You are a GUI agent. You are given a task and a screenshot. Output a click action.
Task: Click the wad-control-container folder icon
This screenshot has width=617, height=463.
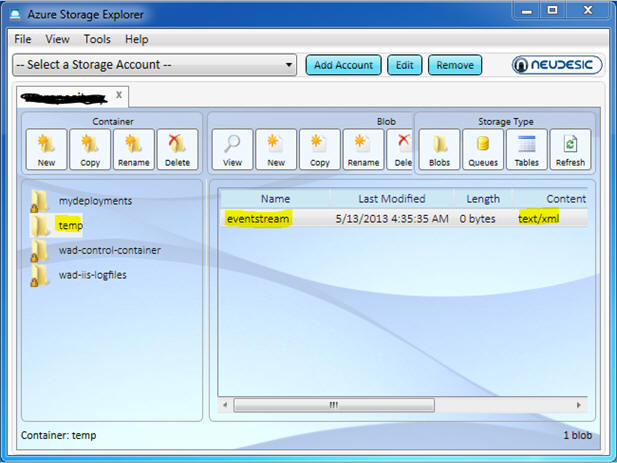click(x=40, y=251)
